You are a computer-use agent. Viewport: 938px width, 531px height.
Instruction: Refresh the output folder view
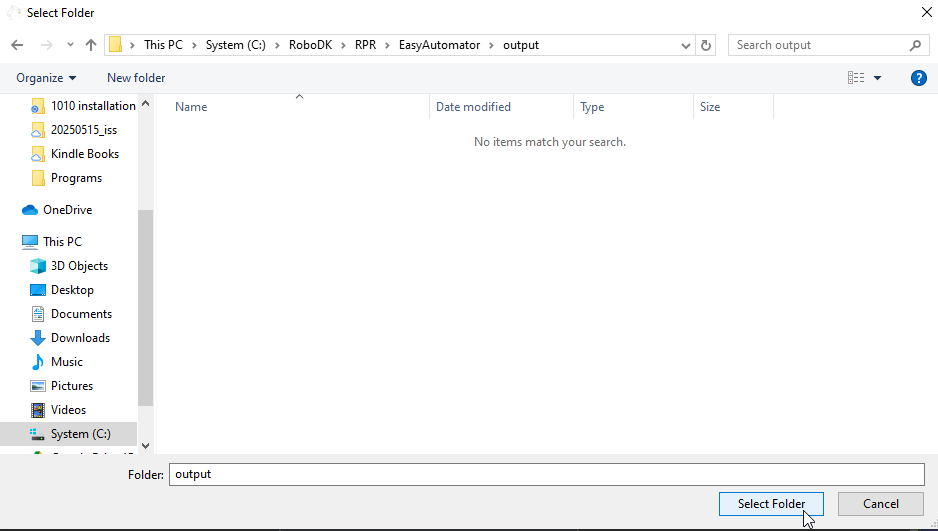(x=707, y=45)
